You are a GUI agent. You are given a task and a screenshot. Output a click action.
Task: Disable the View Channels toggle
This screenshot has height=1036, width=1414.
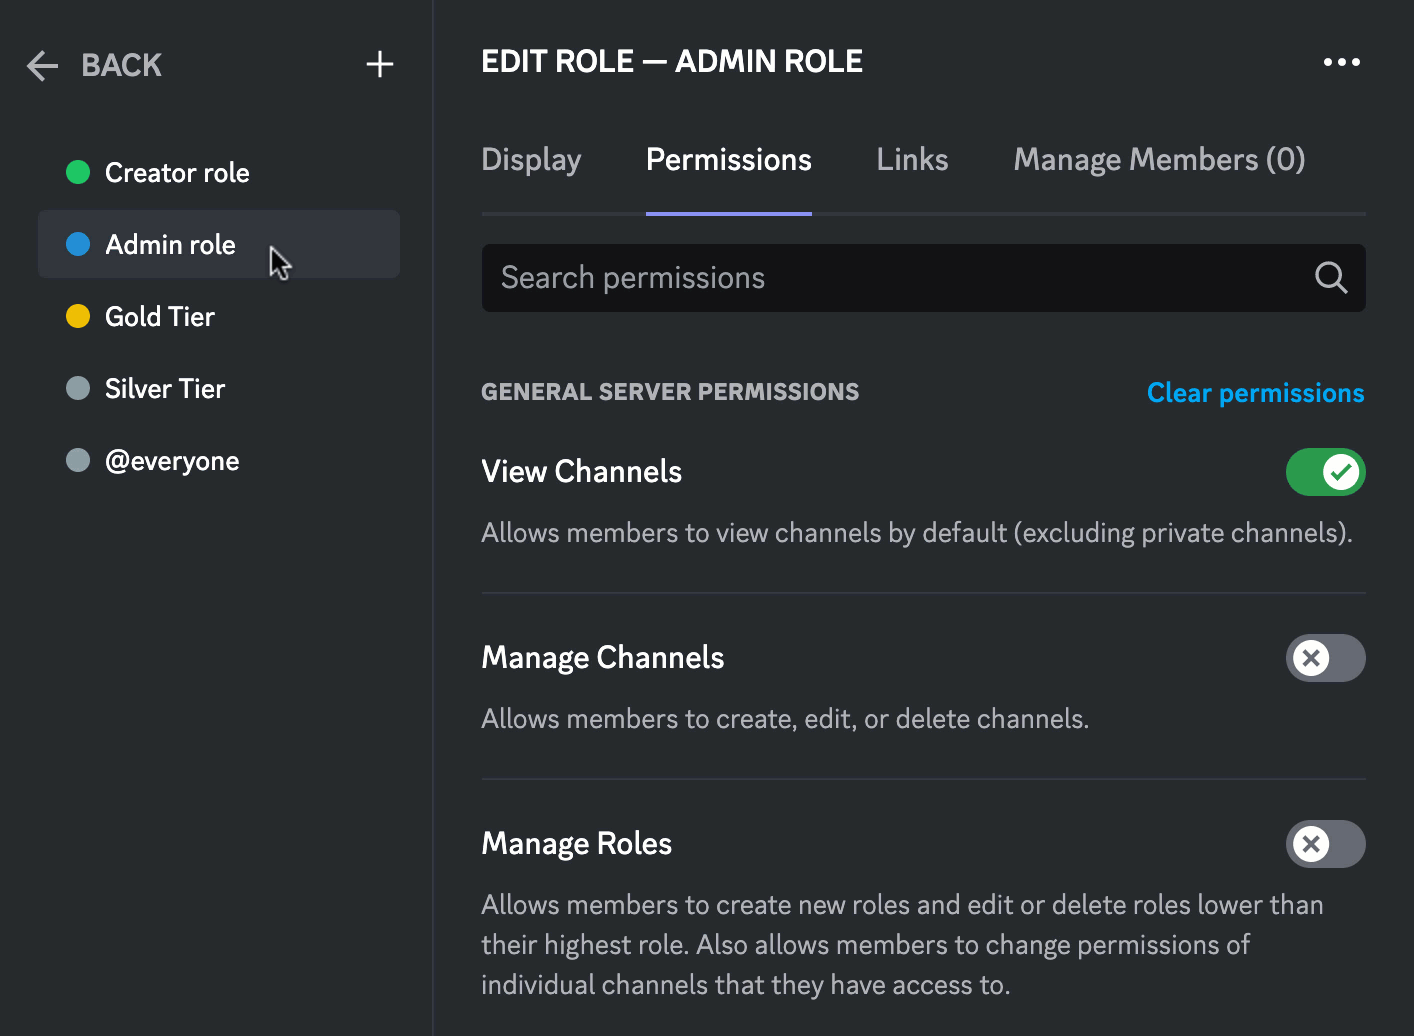1325,472
